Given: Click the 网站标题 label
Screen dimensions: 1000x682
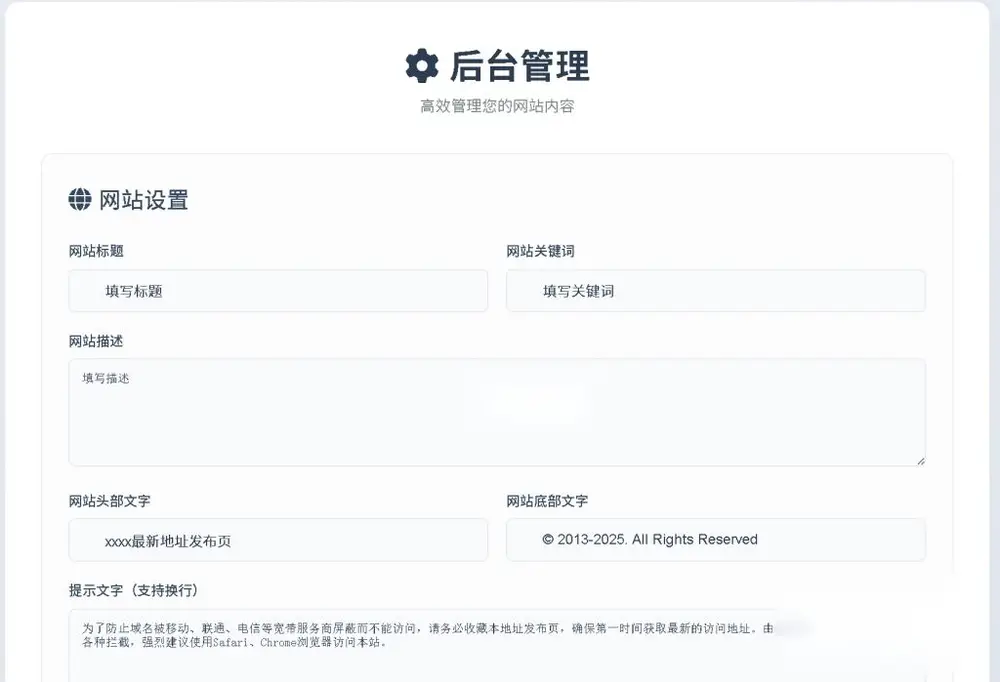Looking at the screenshot, I should point(96,251).
